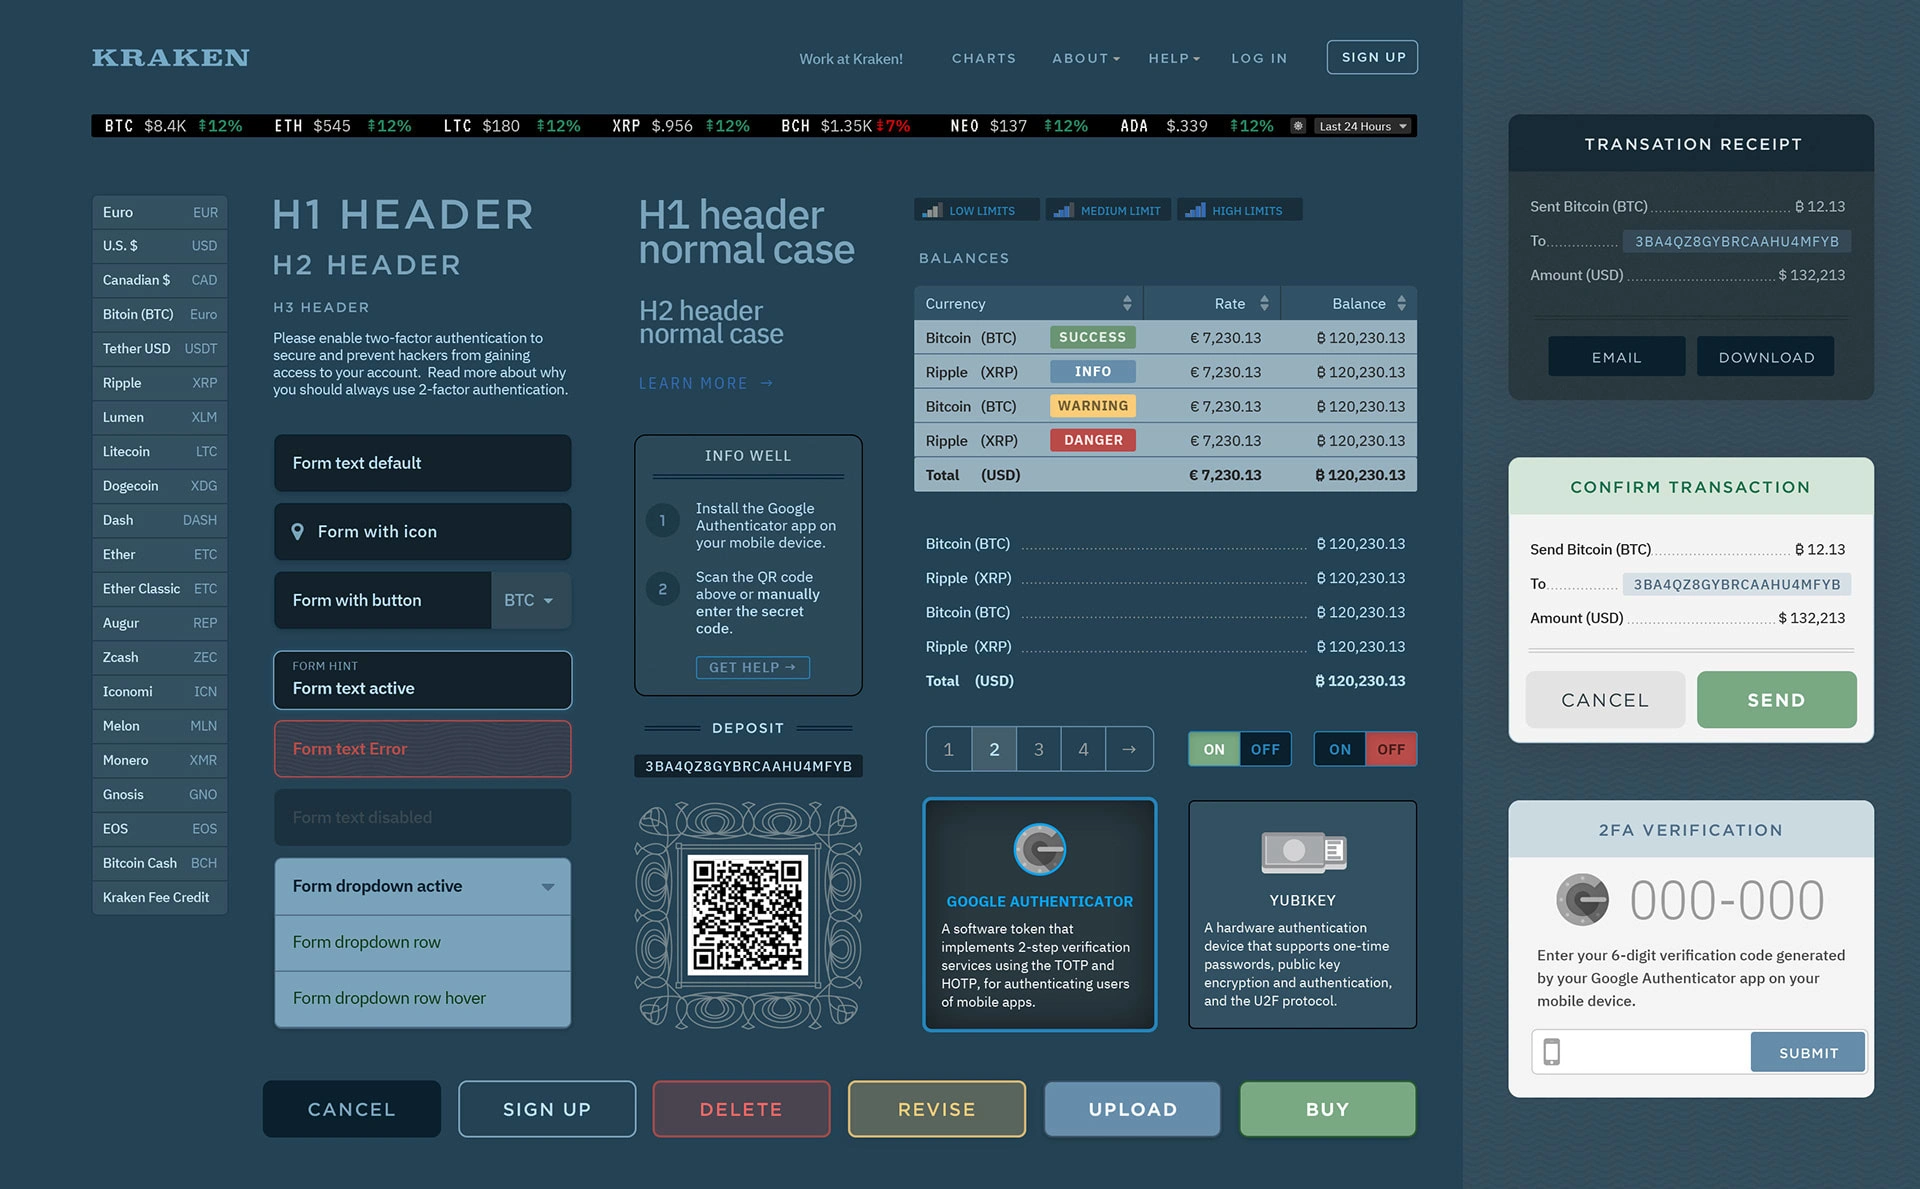
Task: Switch green toggle to OFF
Action: click(x=1264, y=749)
